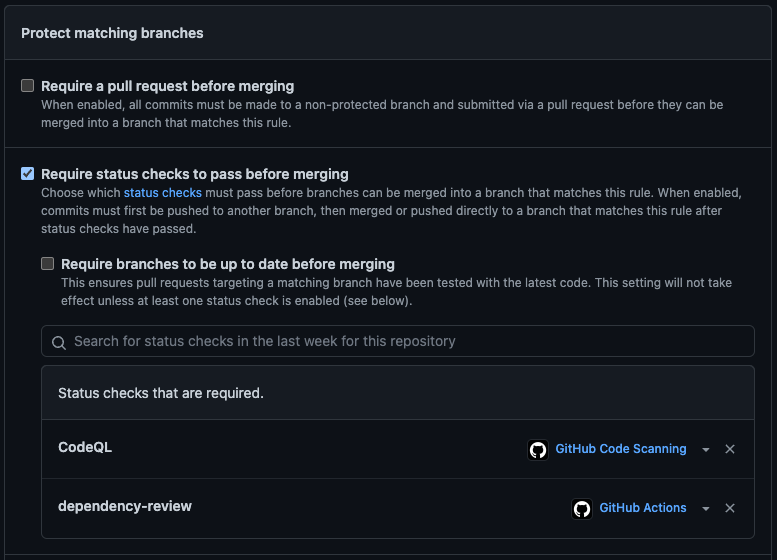Click the GitHub Code Scanning link
The height and width of the screenshot is (560, 777).
pos(620,449)
